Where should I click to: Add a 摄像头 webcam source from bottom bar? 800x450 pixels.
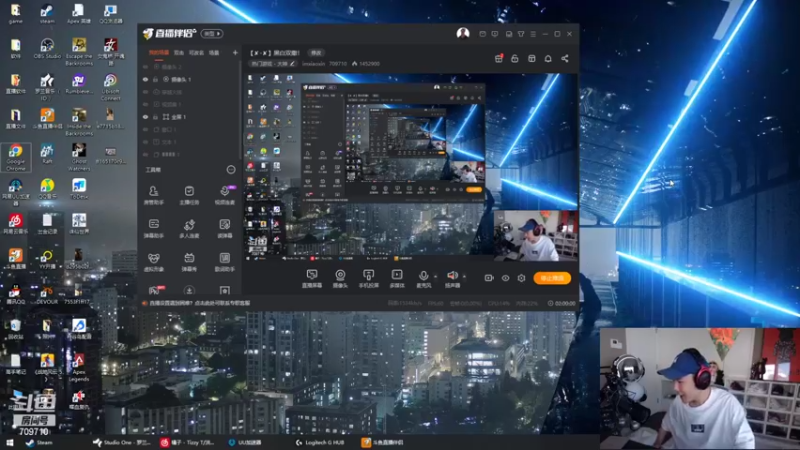click(x=340, y=279)
